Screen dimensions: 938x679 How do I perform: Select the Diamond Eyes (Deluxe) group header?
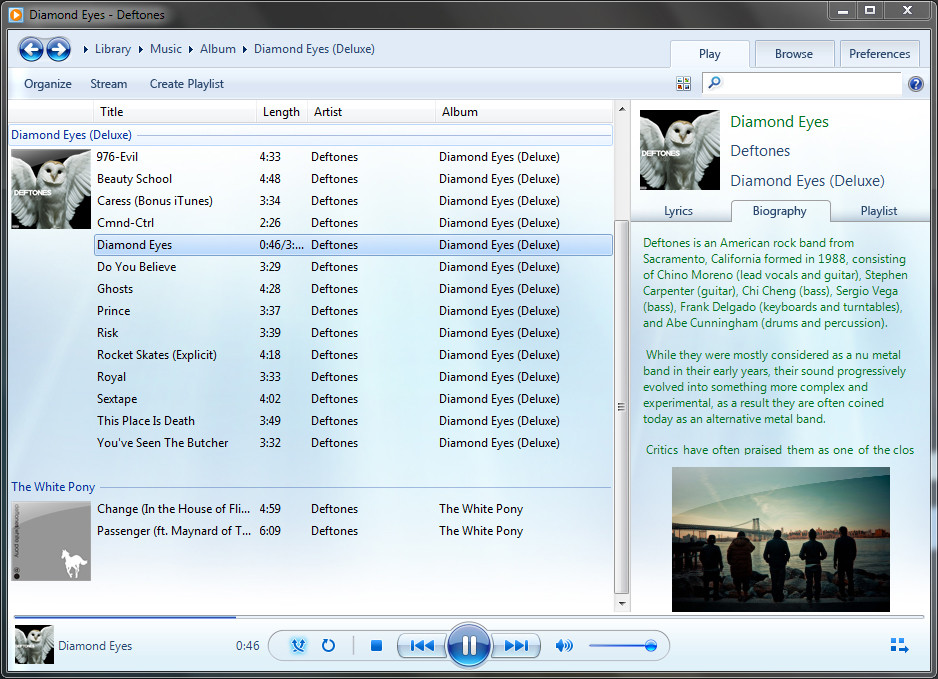pyautogui.click(x=311, y=135)
